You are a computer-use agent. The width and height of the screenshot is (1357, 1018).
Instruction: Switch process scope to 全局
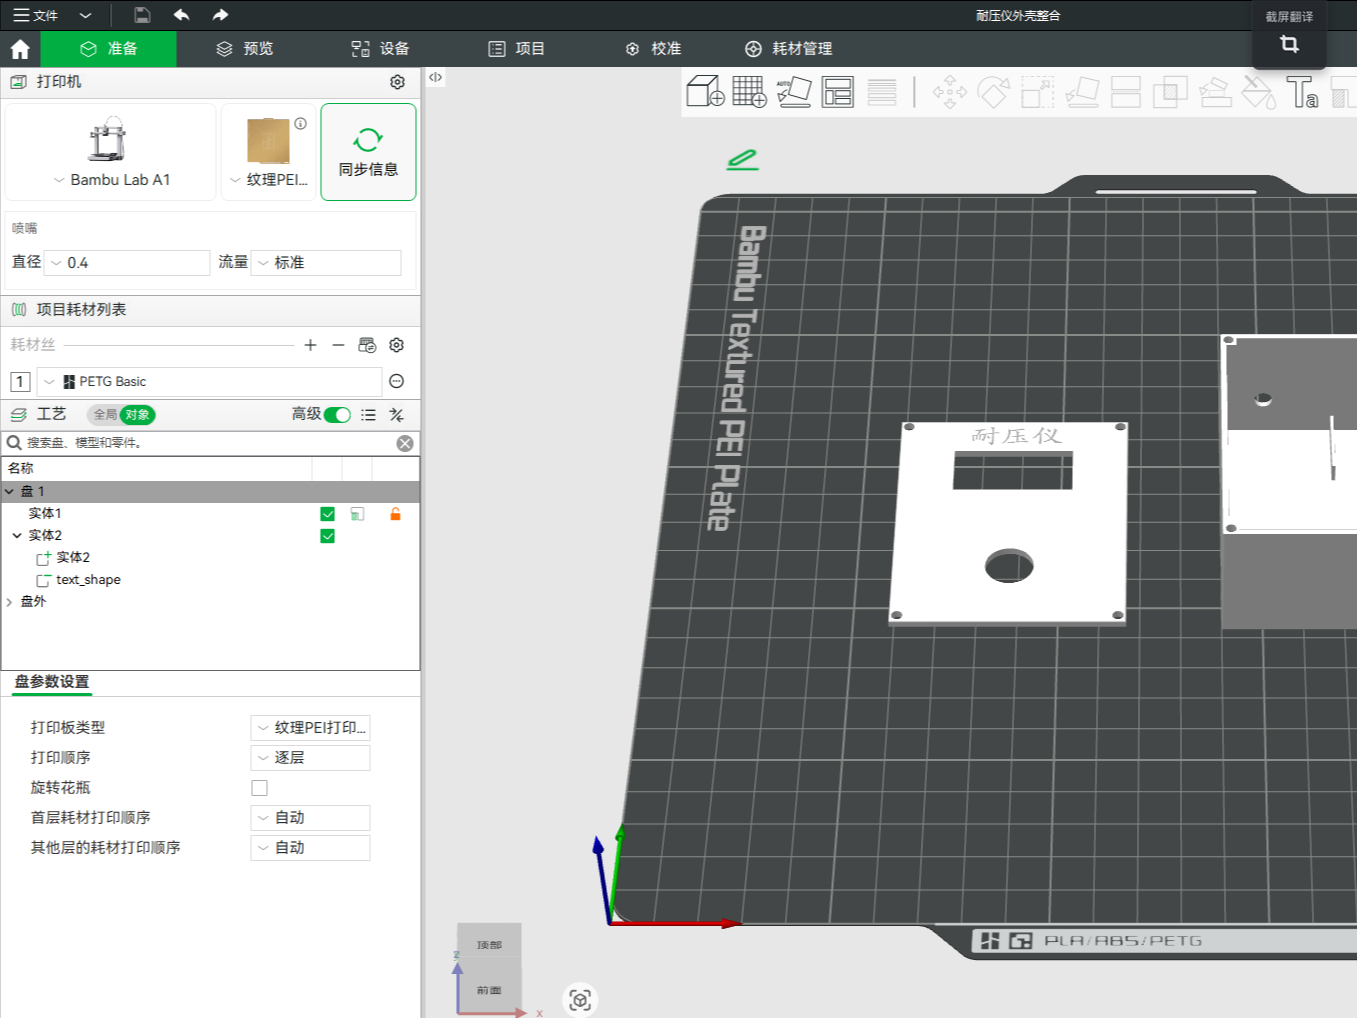105,415
